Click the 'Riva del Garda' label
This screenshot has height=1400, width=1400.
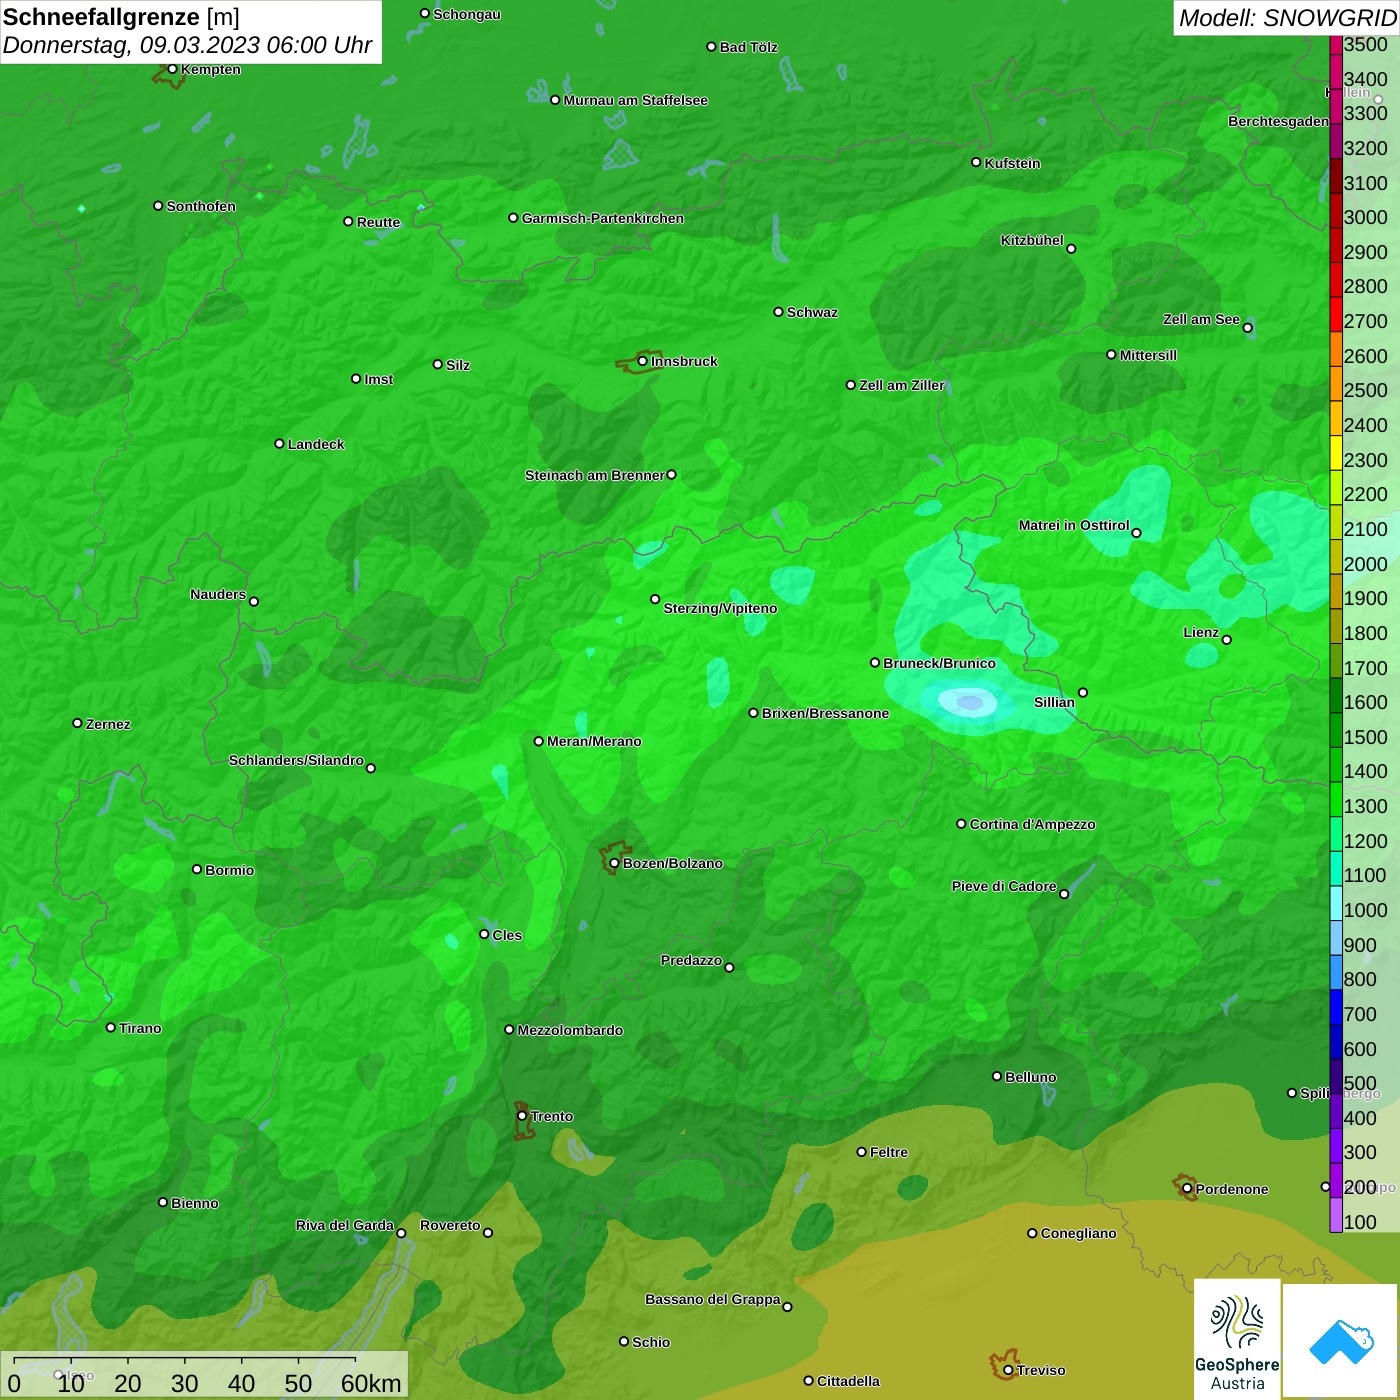tap(345, 1225)
